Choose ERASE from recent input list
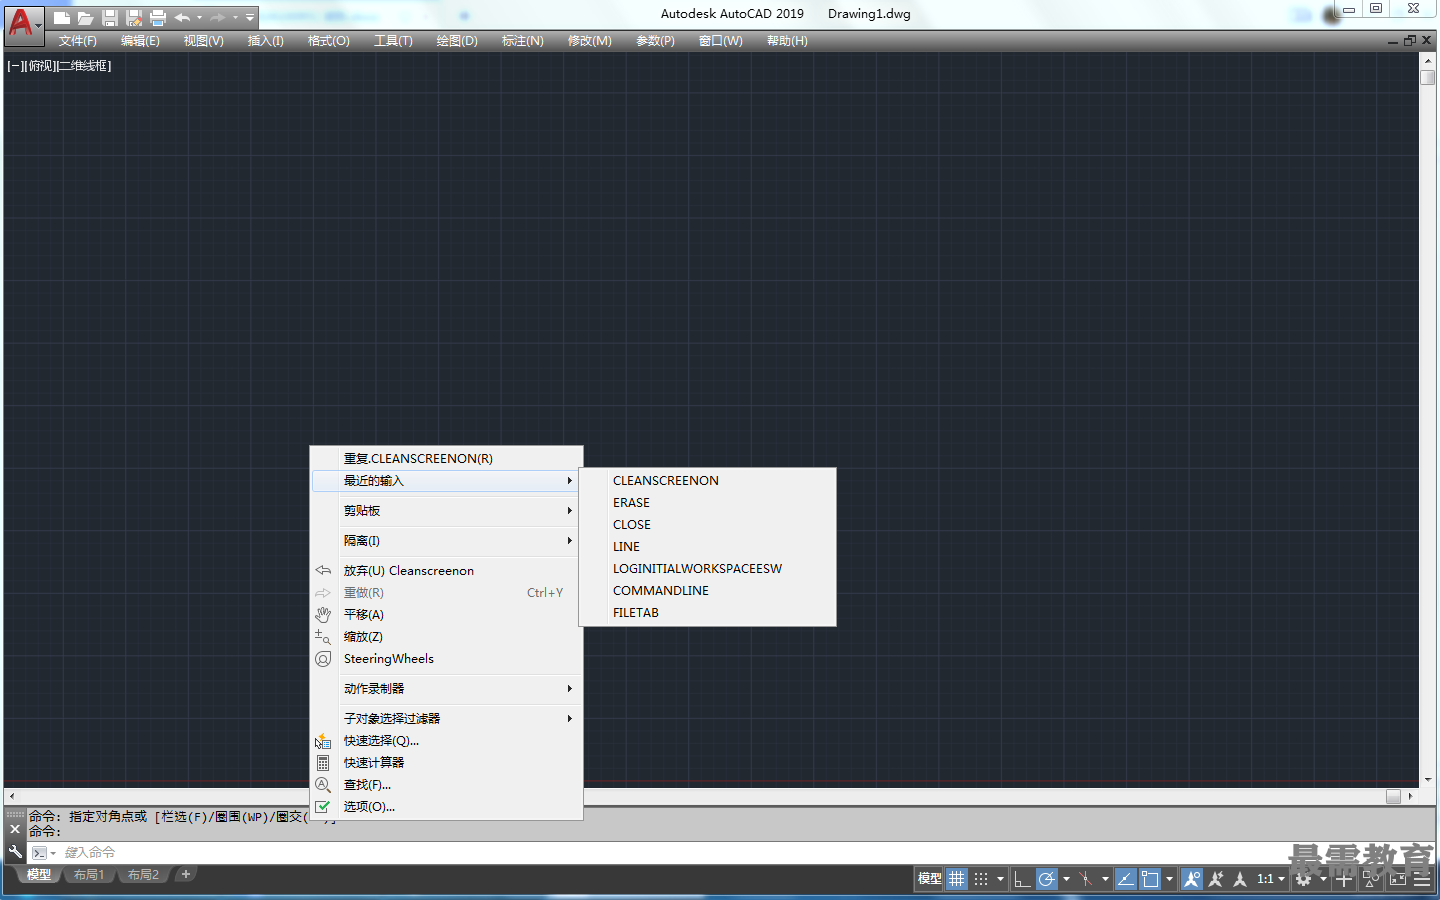 click(708, 503)
